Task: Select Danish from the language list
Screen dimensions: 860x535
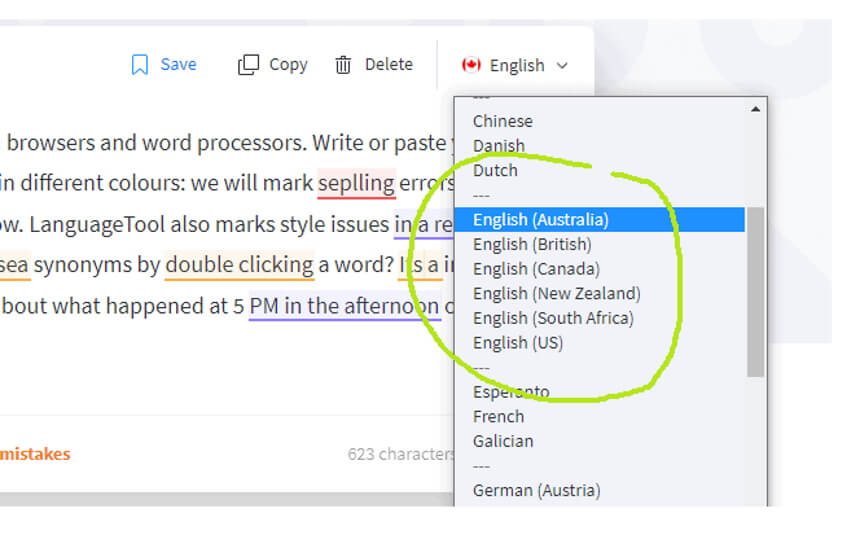Action: click(499, 145)
